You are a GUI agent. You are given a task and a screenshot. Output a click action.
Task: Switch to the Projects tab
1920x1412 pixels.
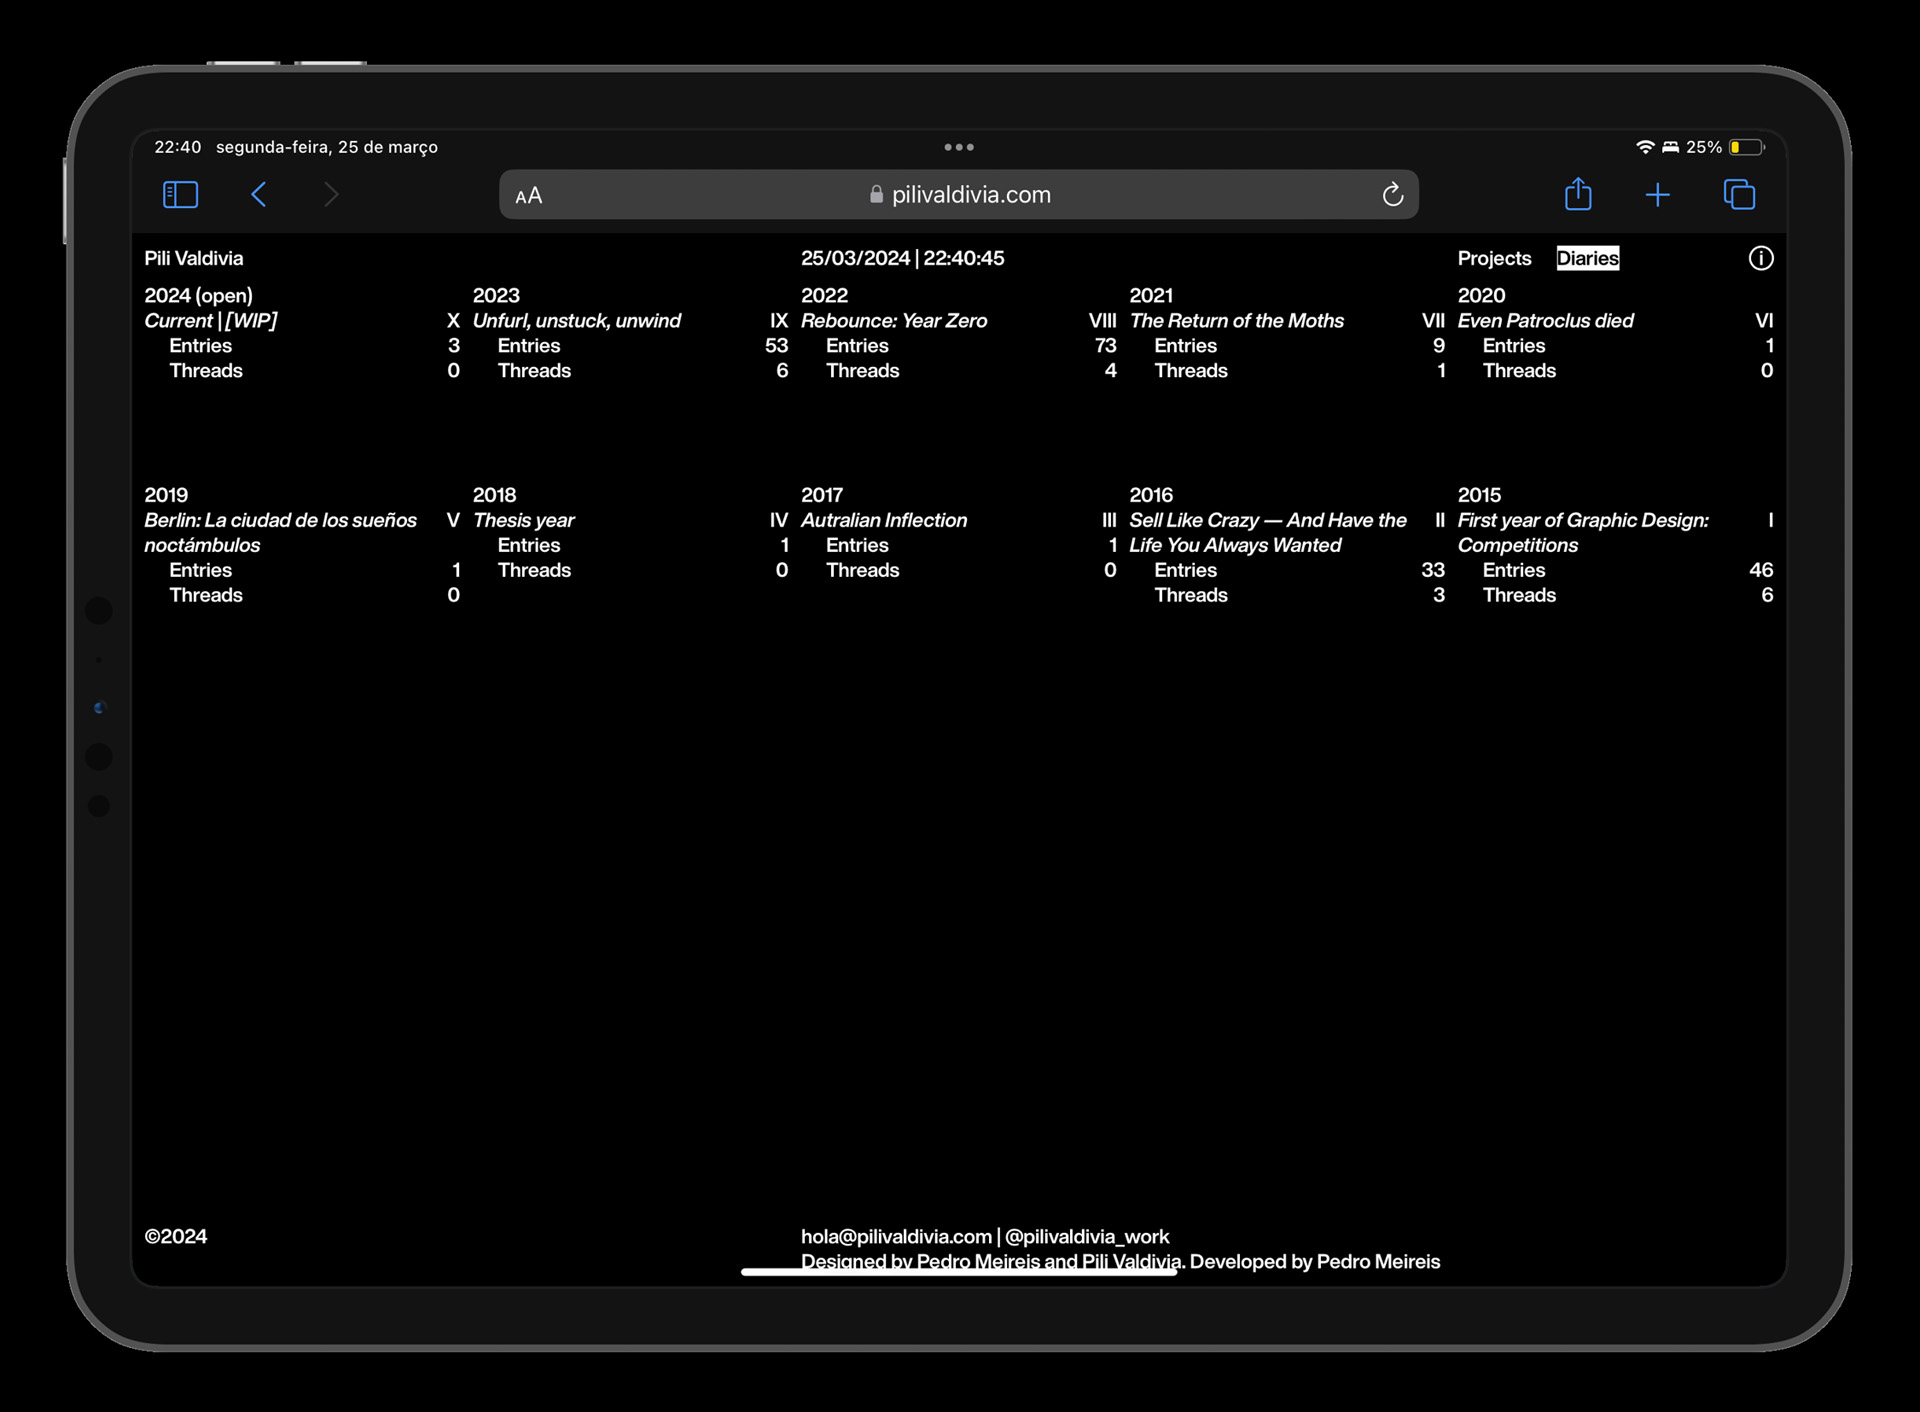[x=1494, y=258]
